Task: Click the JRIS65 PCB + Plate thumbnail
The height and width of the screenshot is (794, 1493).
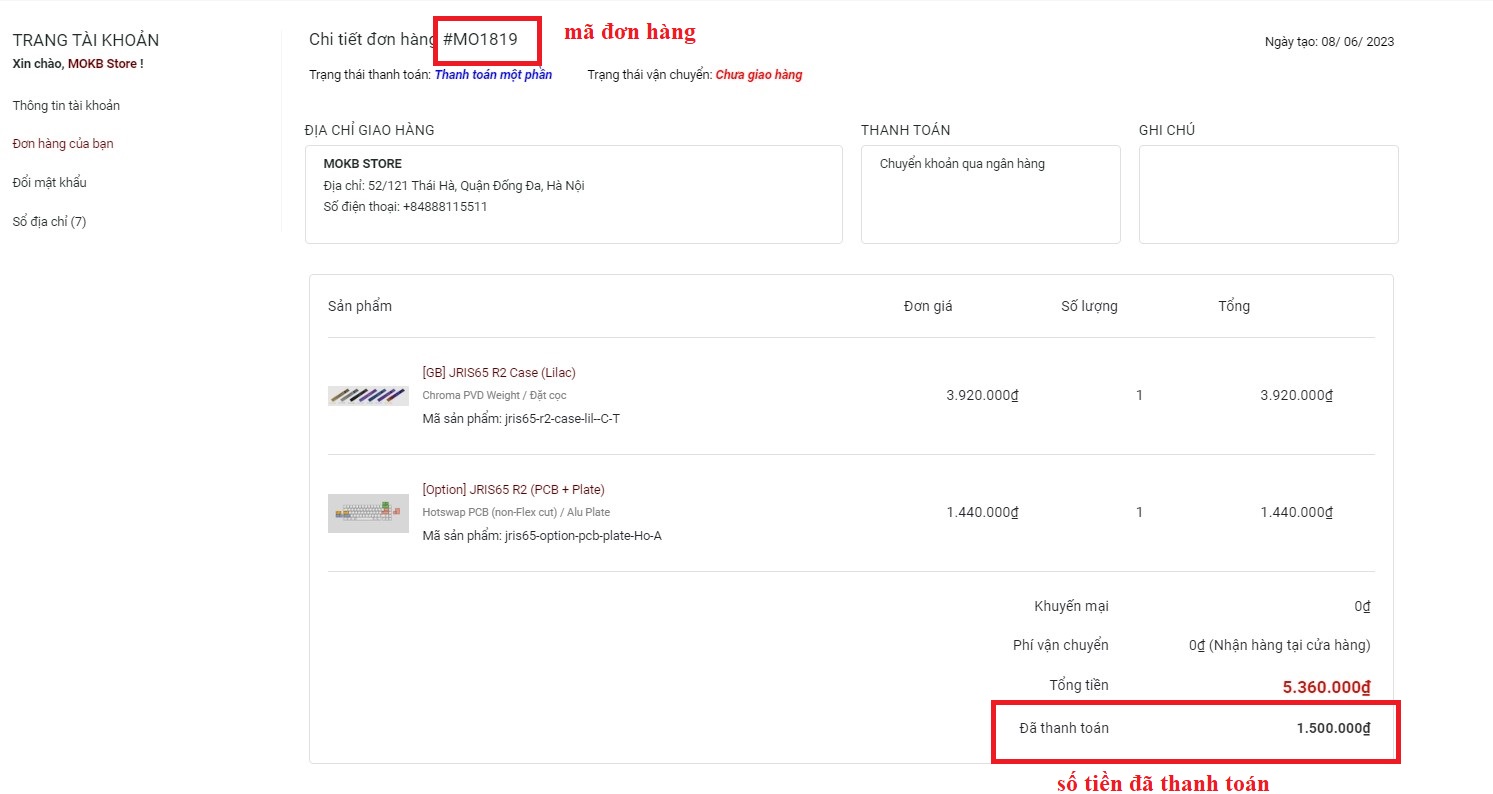Action: click(368, 513)
